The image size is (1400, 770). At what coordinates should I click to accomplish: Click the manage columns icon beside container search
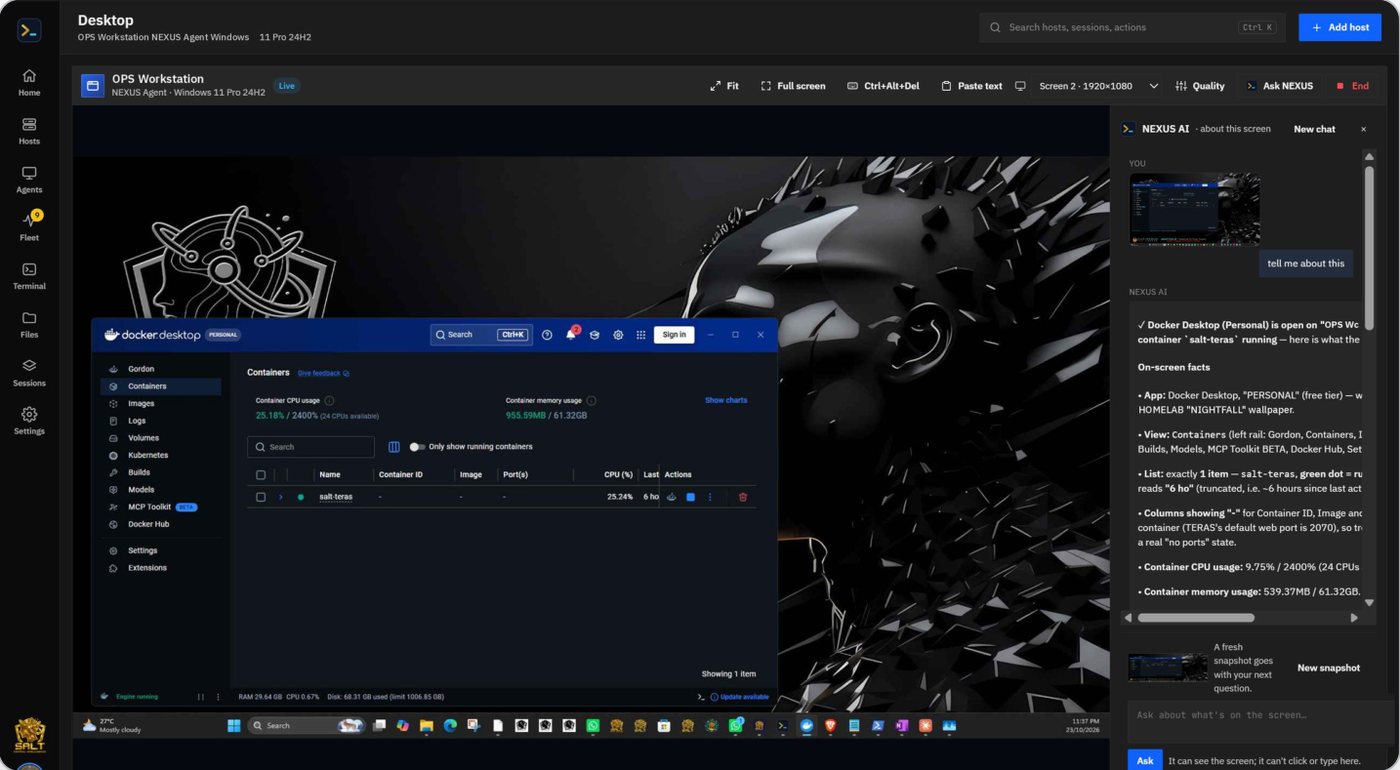pyautogui.click(x=394, y=447)
